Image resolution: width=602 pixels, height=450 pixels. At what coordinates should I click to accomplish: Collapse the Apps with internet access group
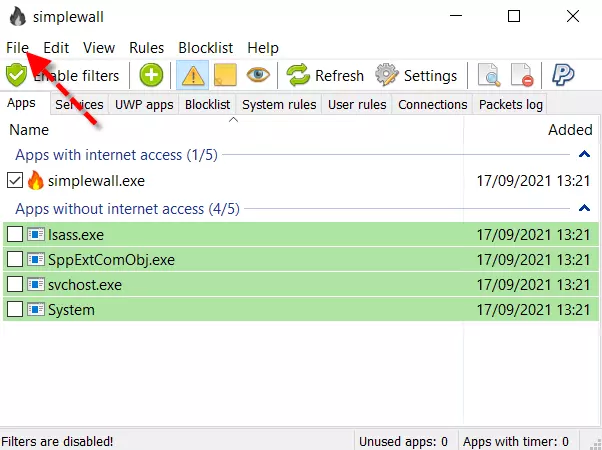[585, 155]
